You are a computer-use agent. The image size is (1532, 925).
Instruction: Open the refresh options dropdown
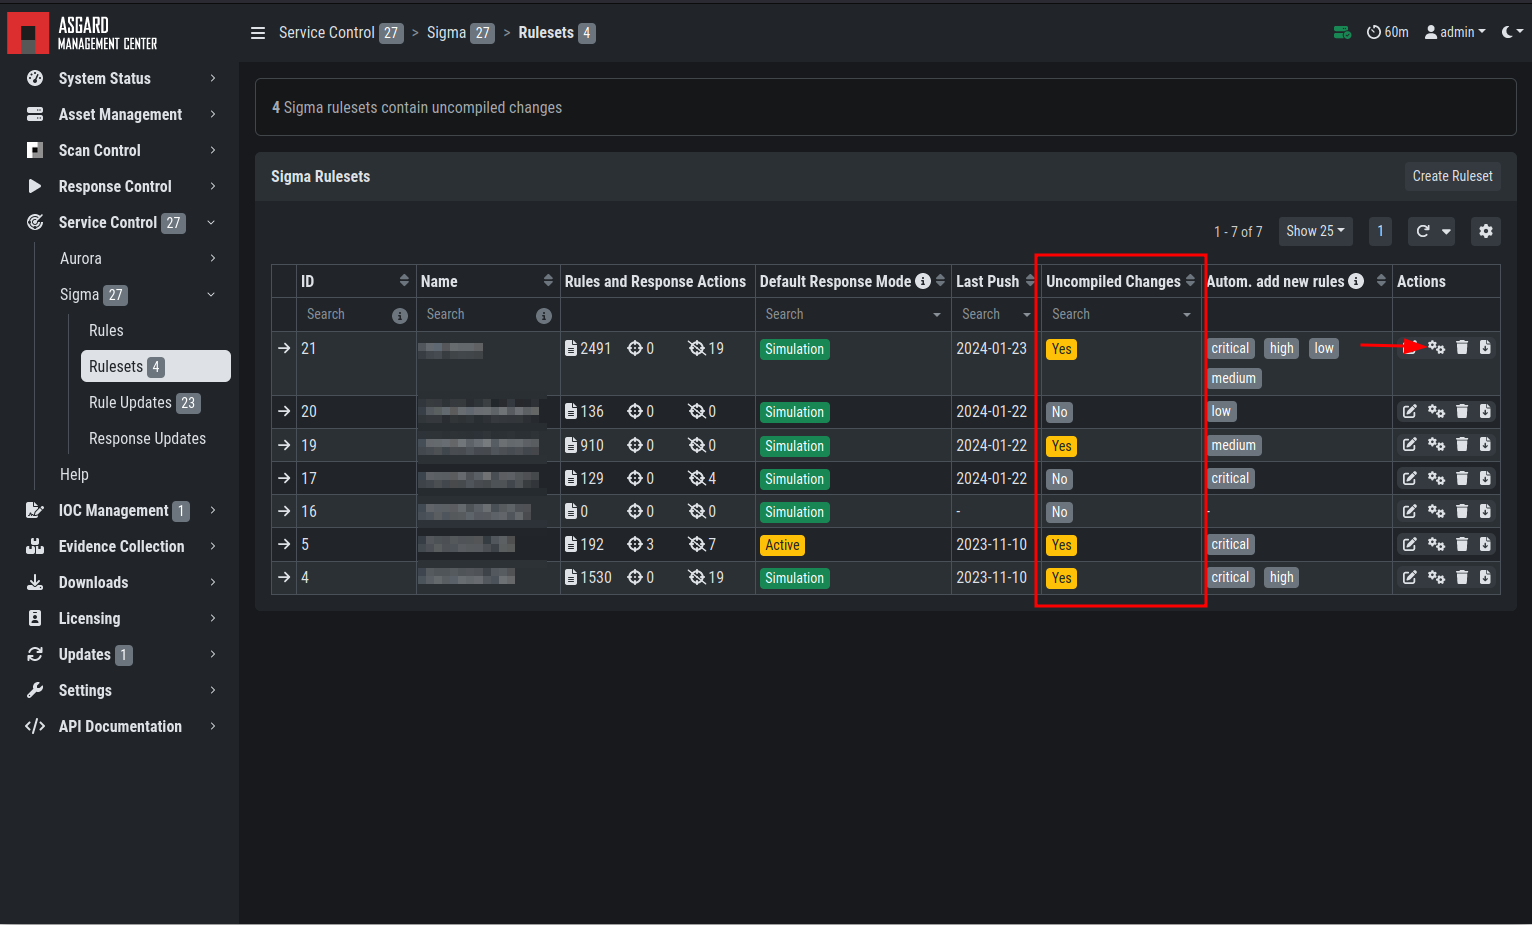pos(1446,231)
